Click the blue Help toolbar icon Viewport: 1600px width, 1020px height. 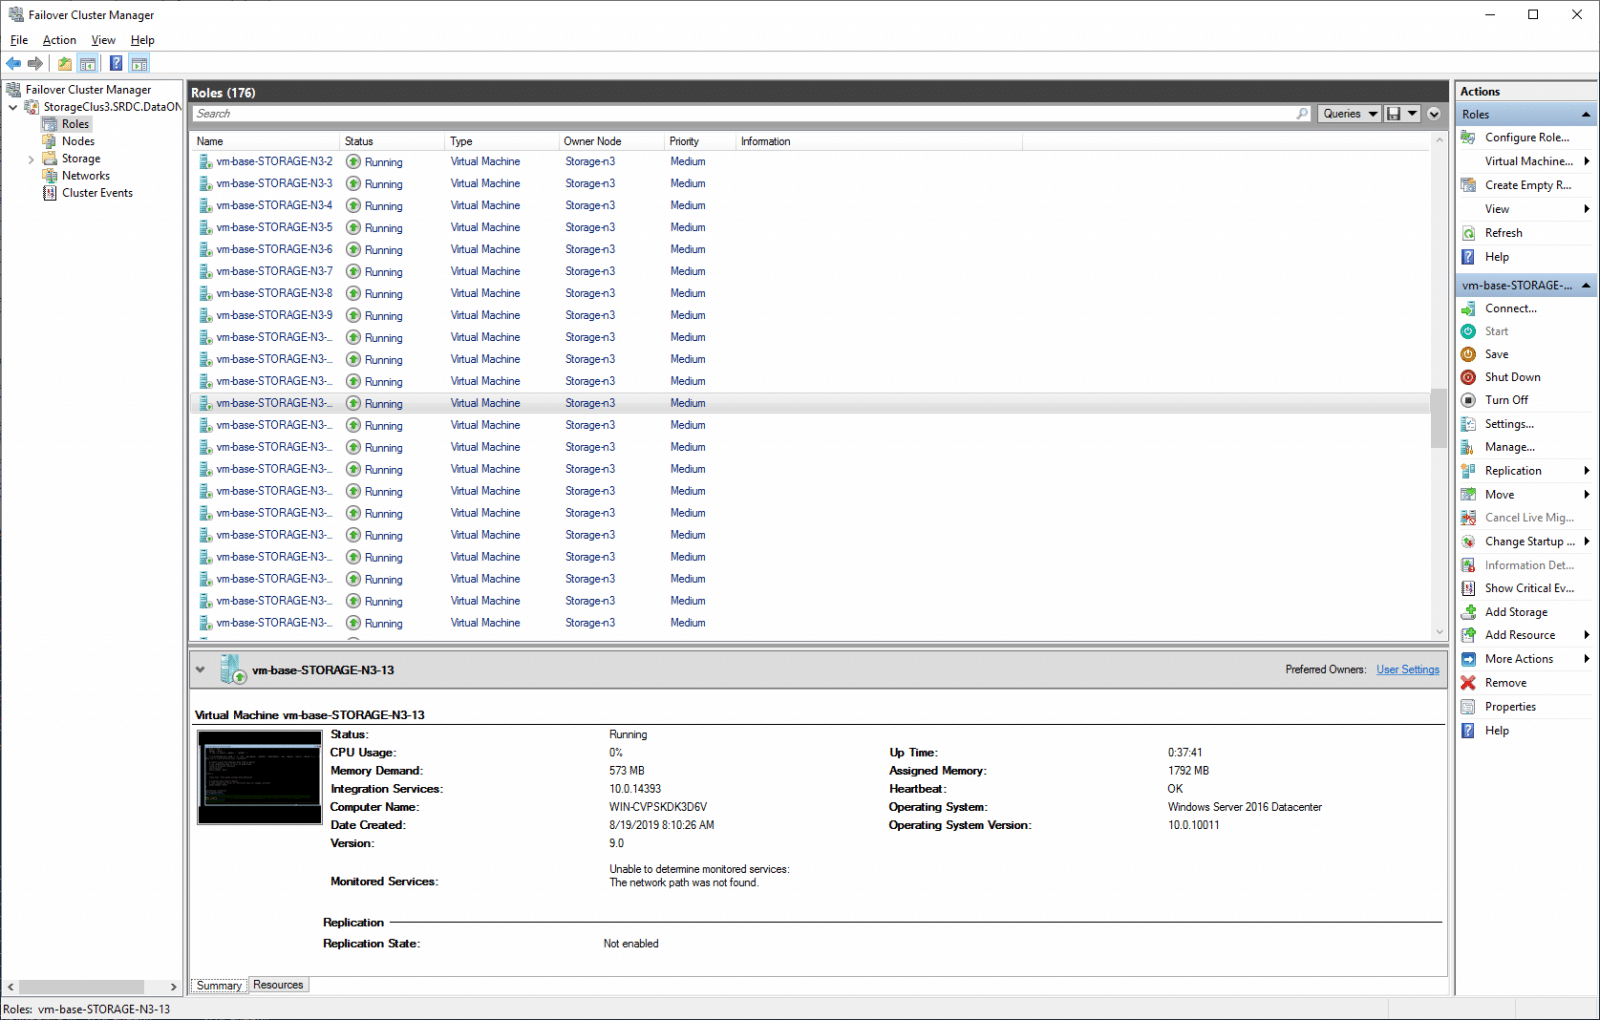(116, 64)
